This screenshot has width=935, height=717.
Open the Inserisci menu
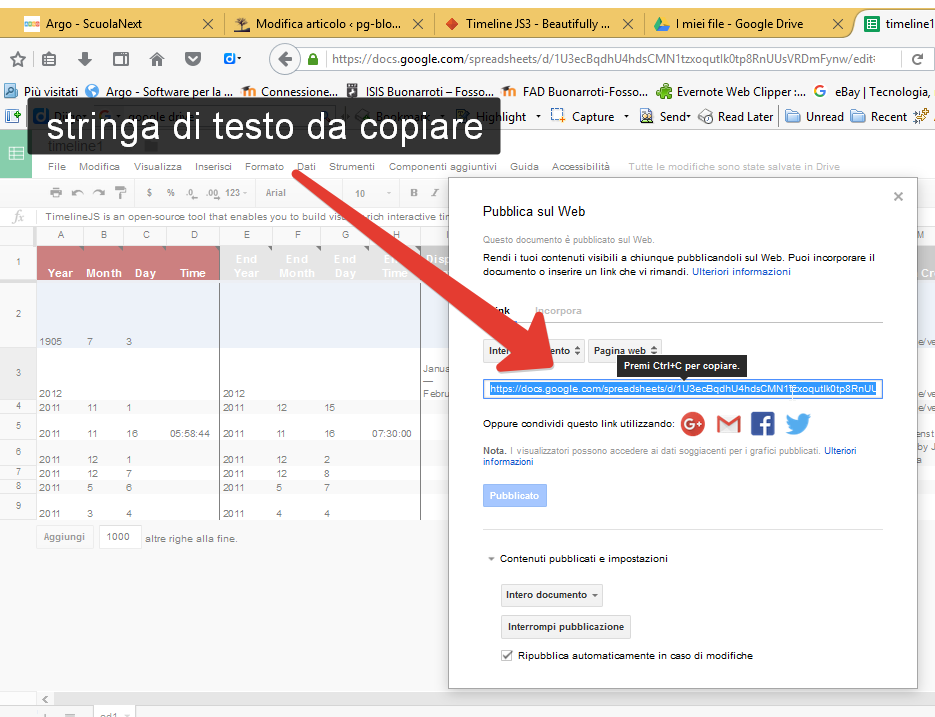tap(213, 166)
